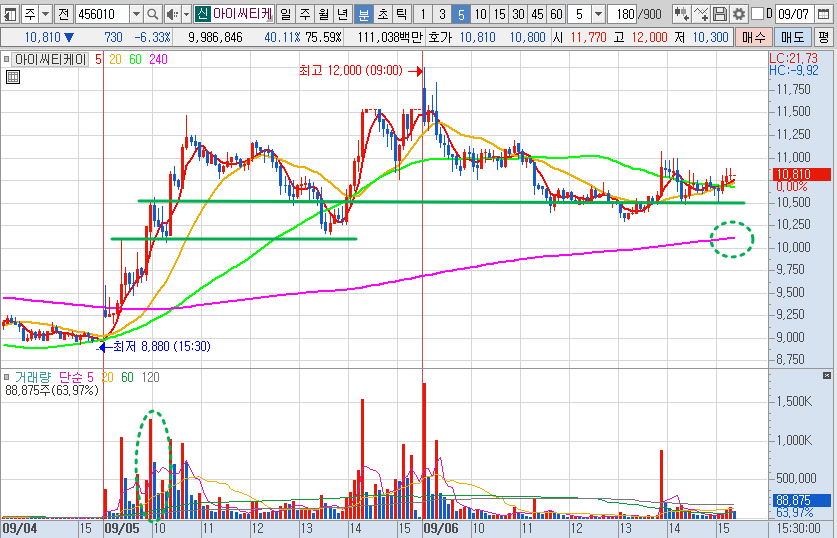
Task: Click the orange 20 moving average label
Action: (115, 59)
